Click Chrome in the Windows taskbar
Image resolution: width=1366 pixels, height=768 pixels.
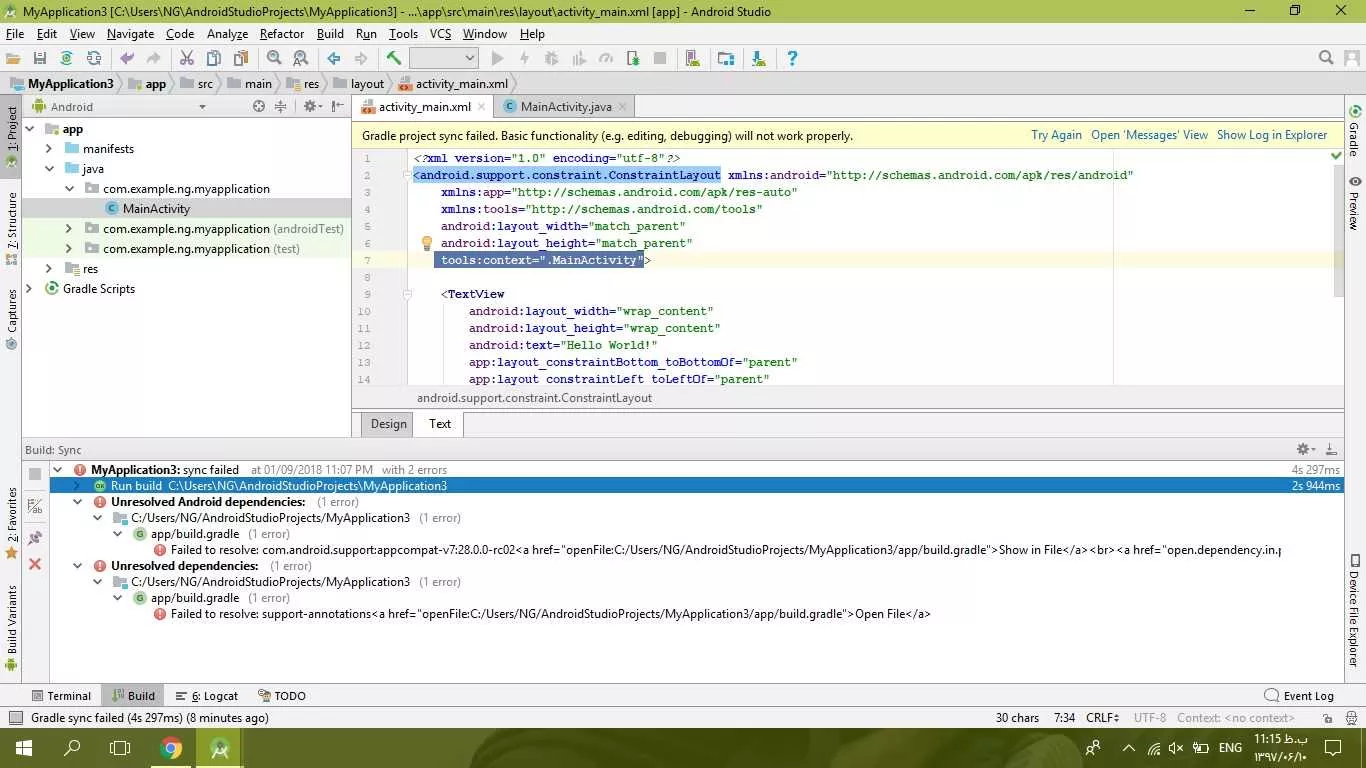pos(171,748)
